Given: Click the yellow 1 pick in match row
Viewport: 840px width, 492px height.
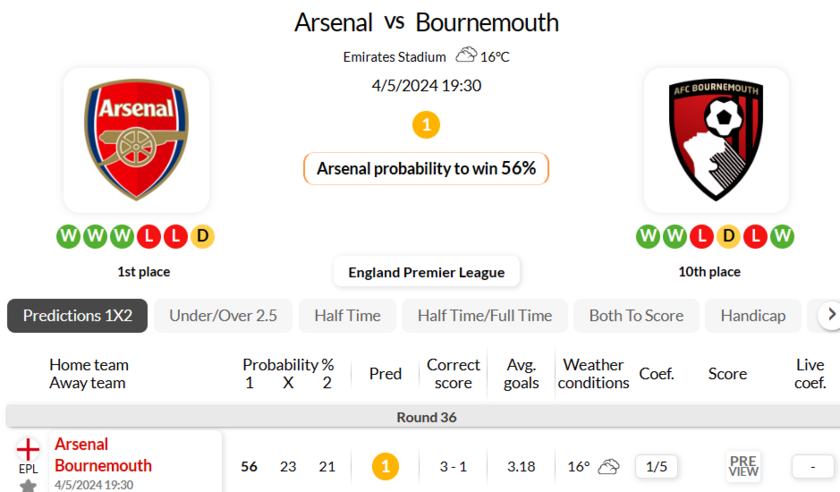Looking at the screenshot, I should (x=385, y=466).
